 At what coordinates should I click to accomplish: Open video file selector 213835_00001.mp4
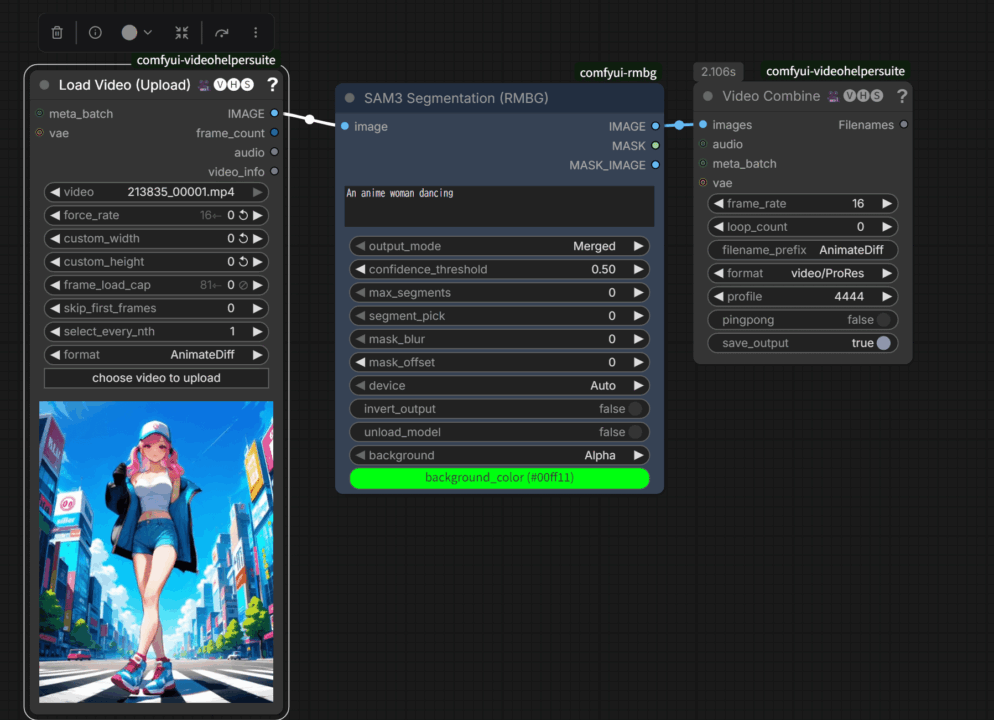(156, 192)
